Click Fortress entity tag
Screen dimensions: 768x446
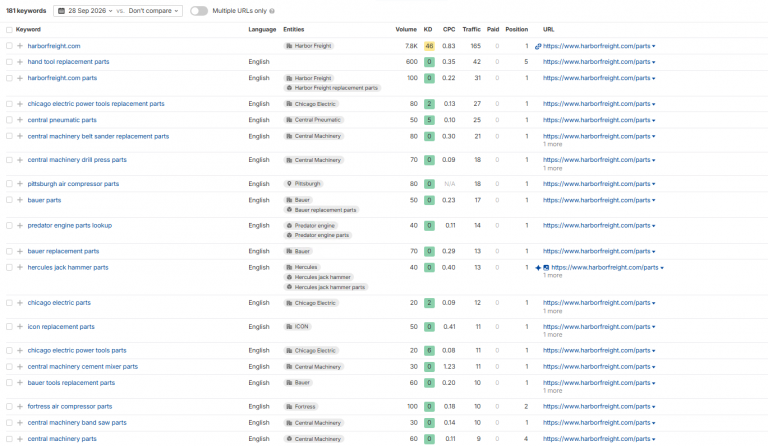point(301,406)
